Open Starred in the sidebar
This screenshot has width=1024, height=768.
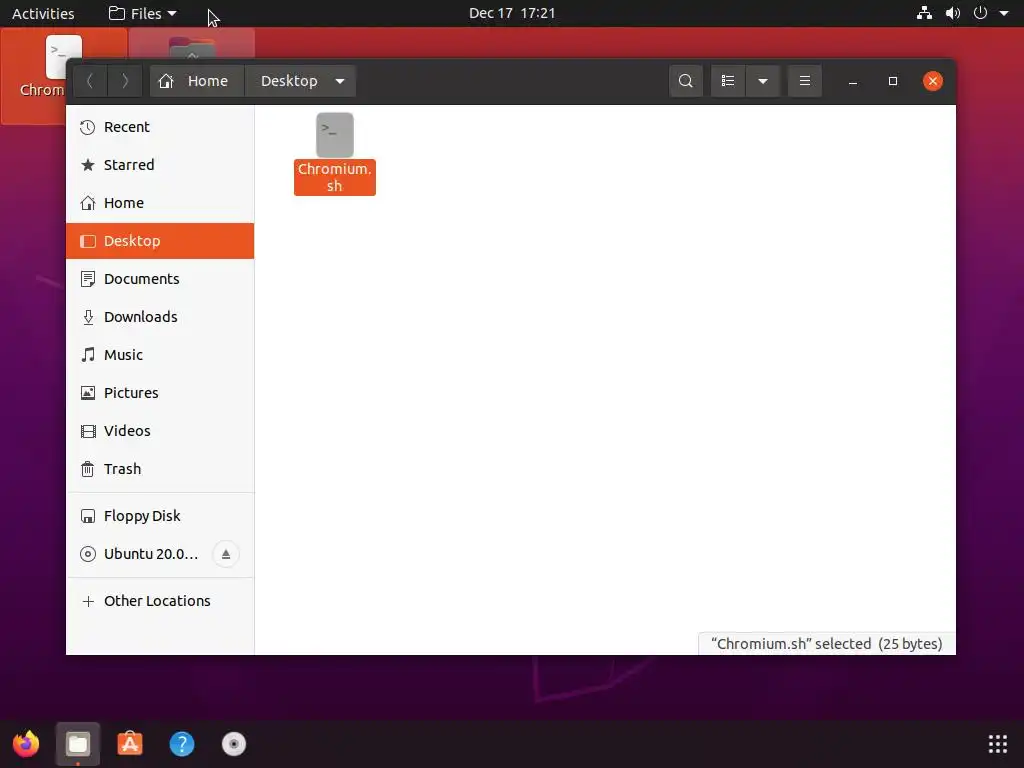tap(160, 165)
